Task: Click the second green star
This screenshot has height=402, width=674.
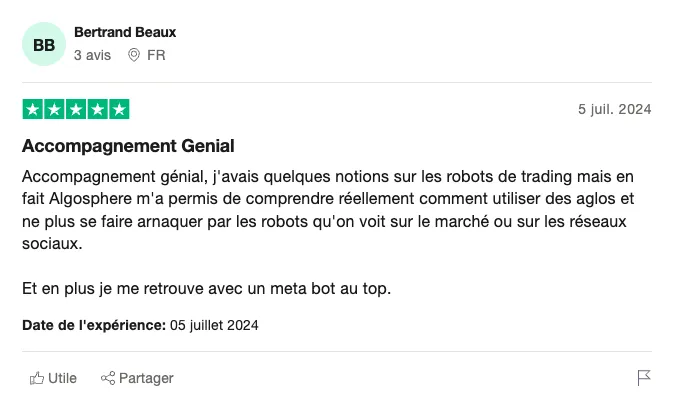Action: (54, 109)
